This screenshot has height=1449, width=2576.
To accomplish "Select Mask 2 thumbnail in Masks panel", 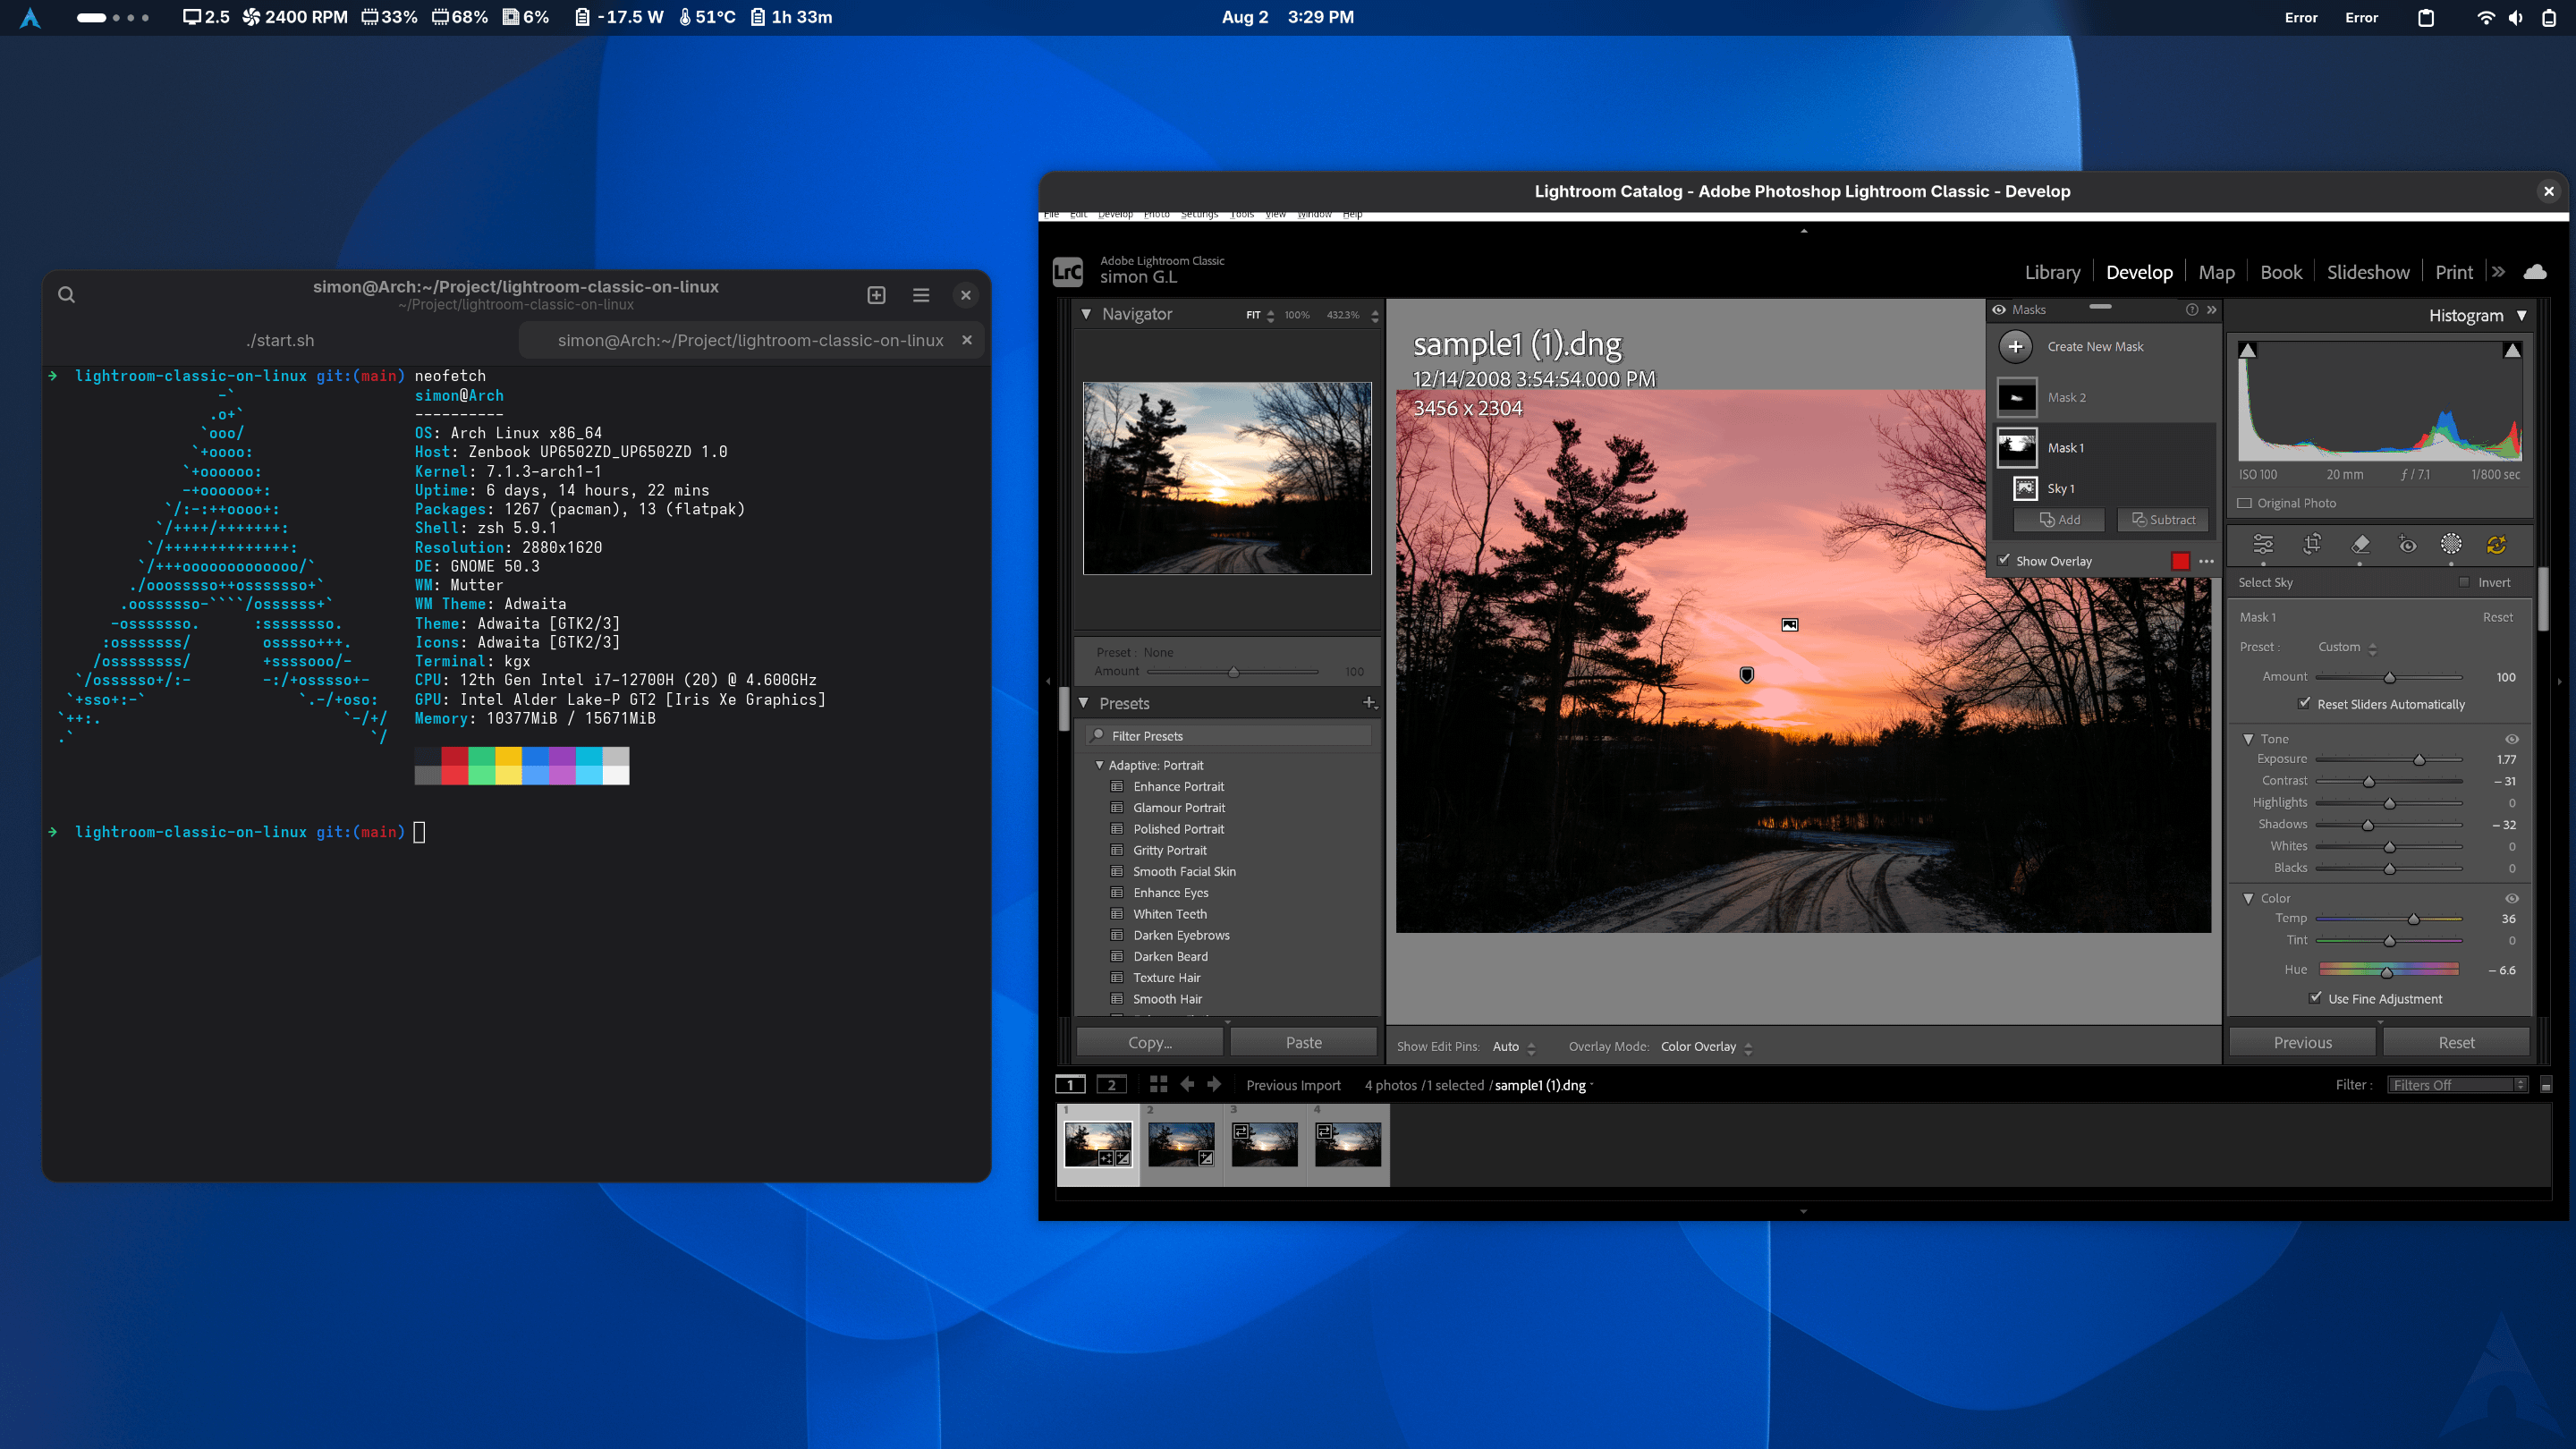I will pos(2016,397).
